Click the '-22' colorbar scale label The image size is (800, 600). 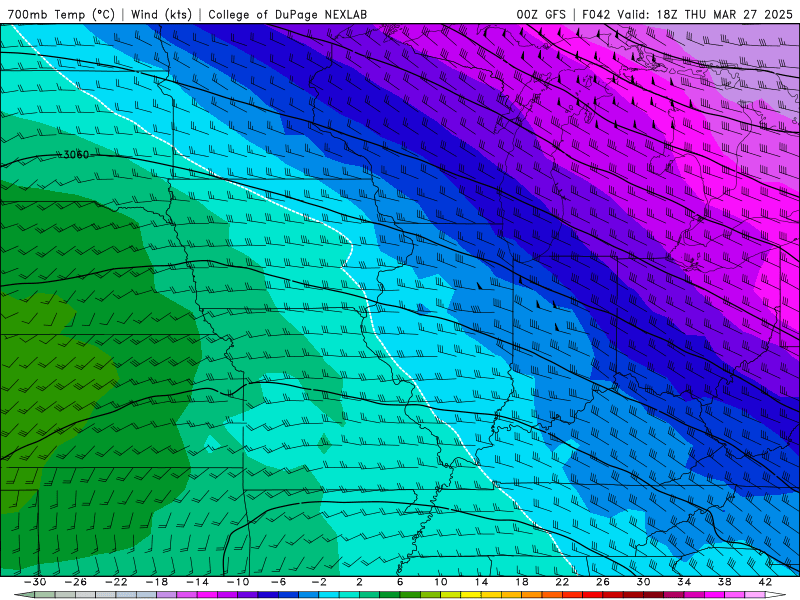[x=116, y=582]
